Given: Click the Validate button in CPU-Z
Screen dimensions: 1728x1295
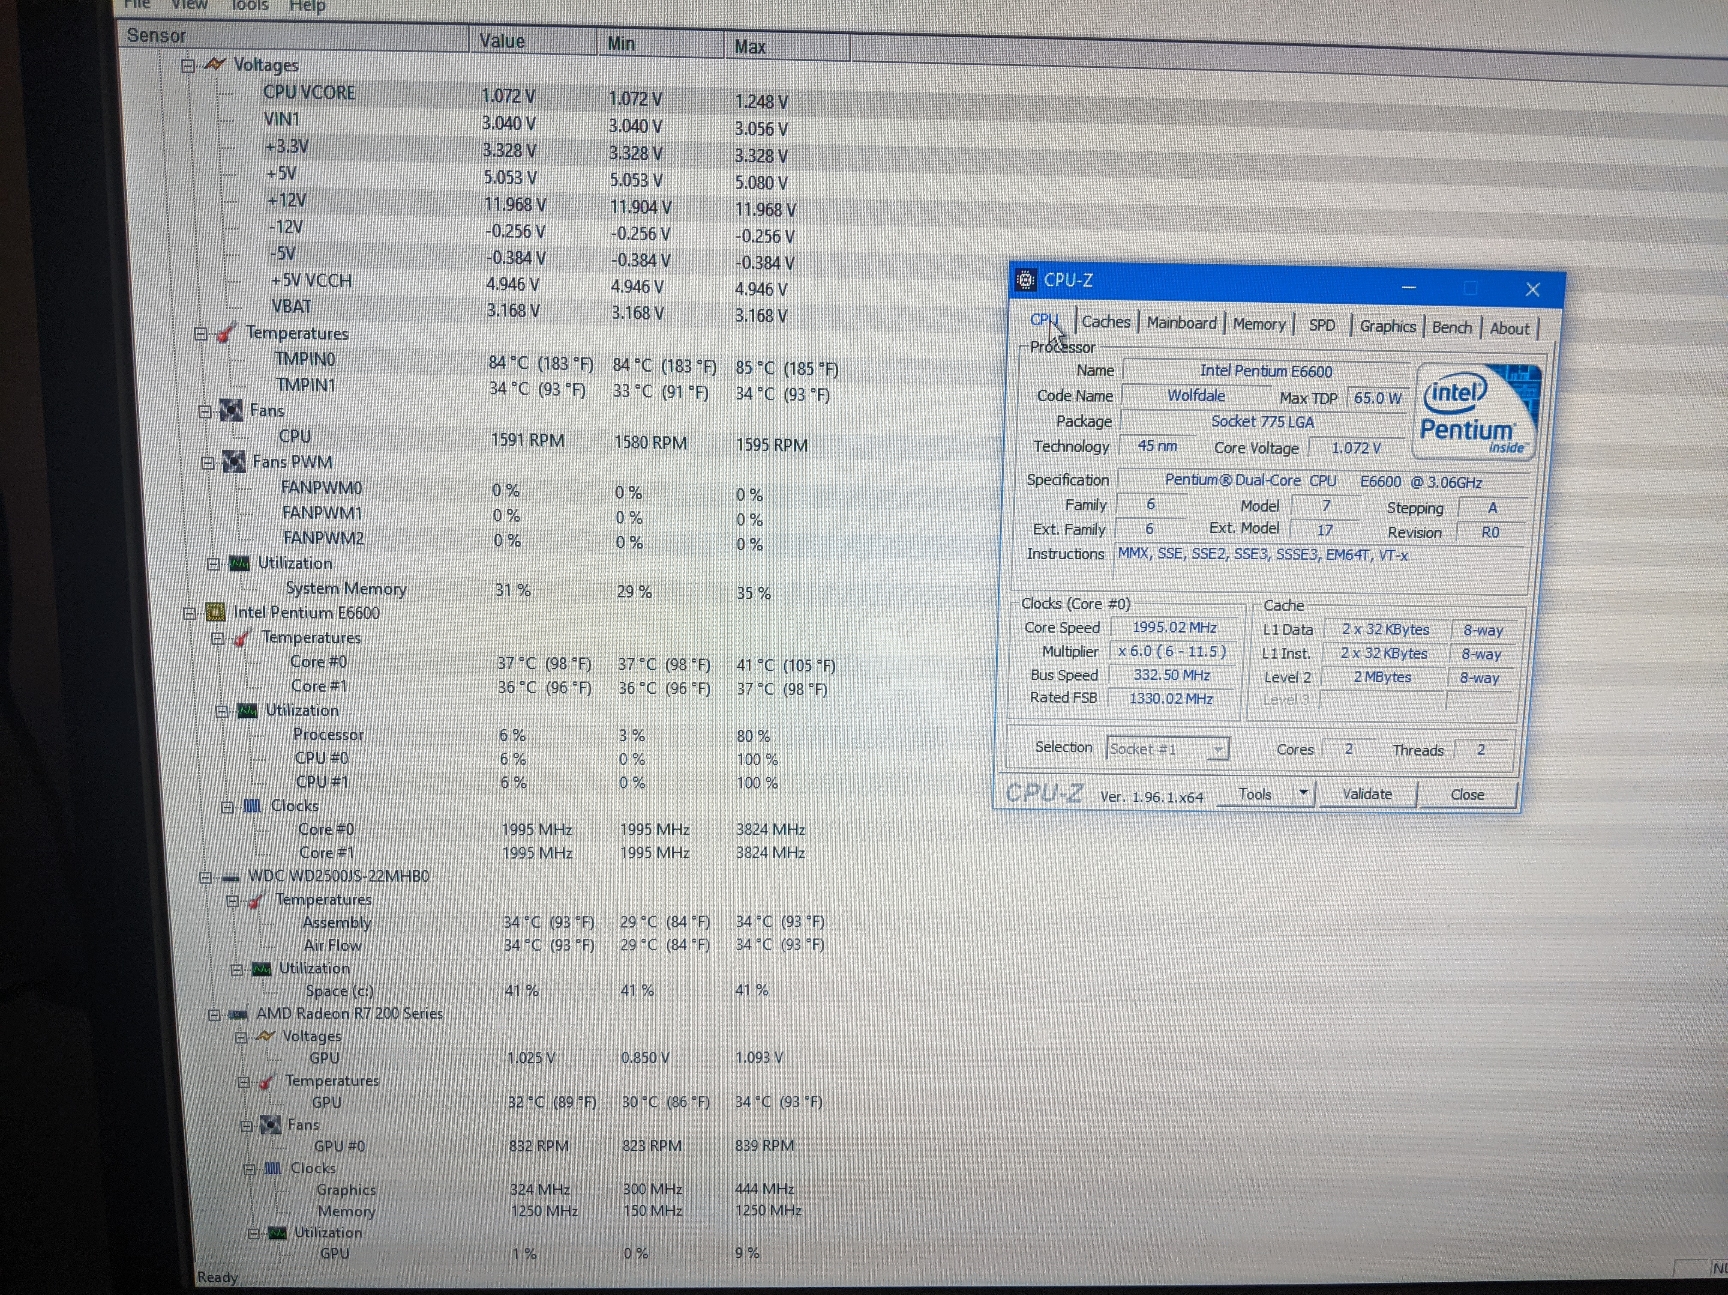Looking at the screenshot, I should pyautogui.click(x=1367, y=794).
